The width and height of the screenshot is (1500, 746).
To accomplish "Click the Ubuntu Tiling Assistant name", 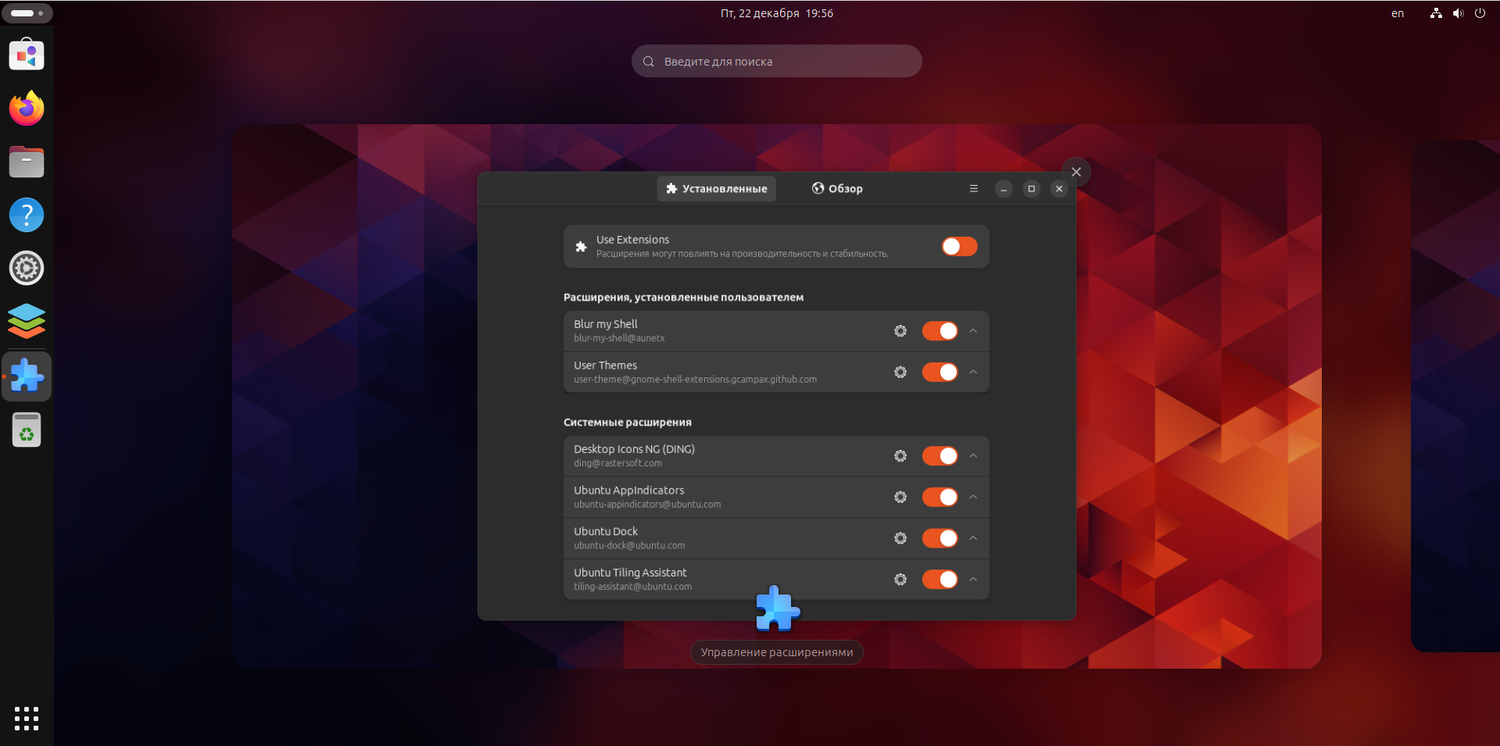I will [630, 572].
